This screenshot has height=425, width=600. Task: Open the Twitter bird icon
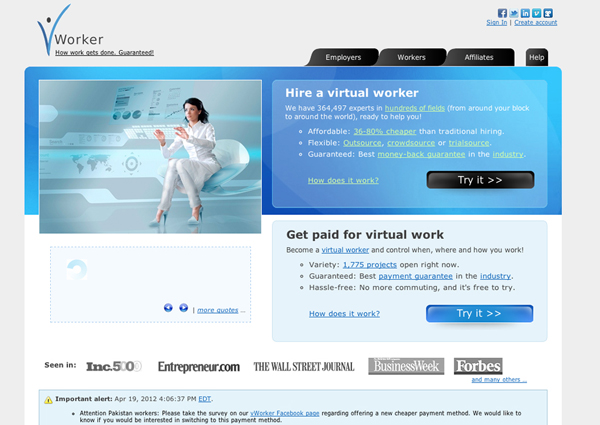[514, 13]
